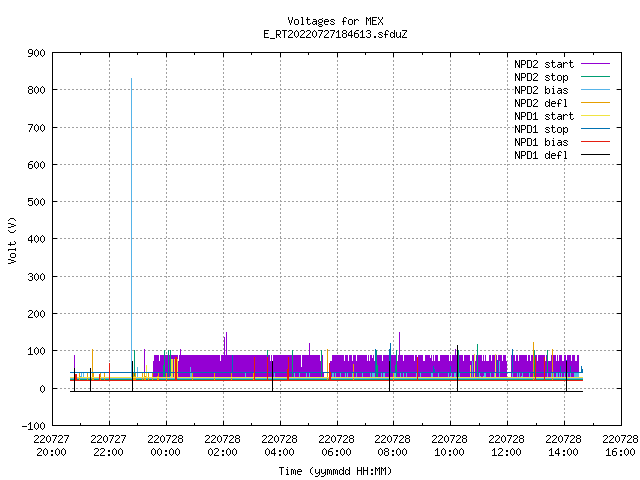Image resolution: width=640 pixels, height=480 pixels.
Task: Click the x-axis tick 220728 06:00
Action: click(x=336, y=445)
